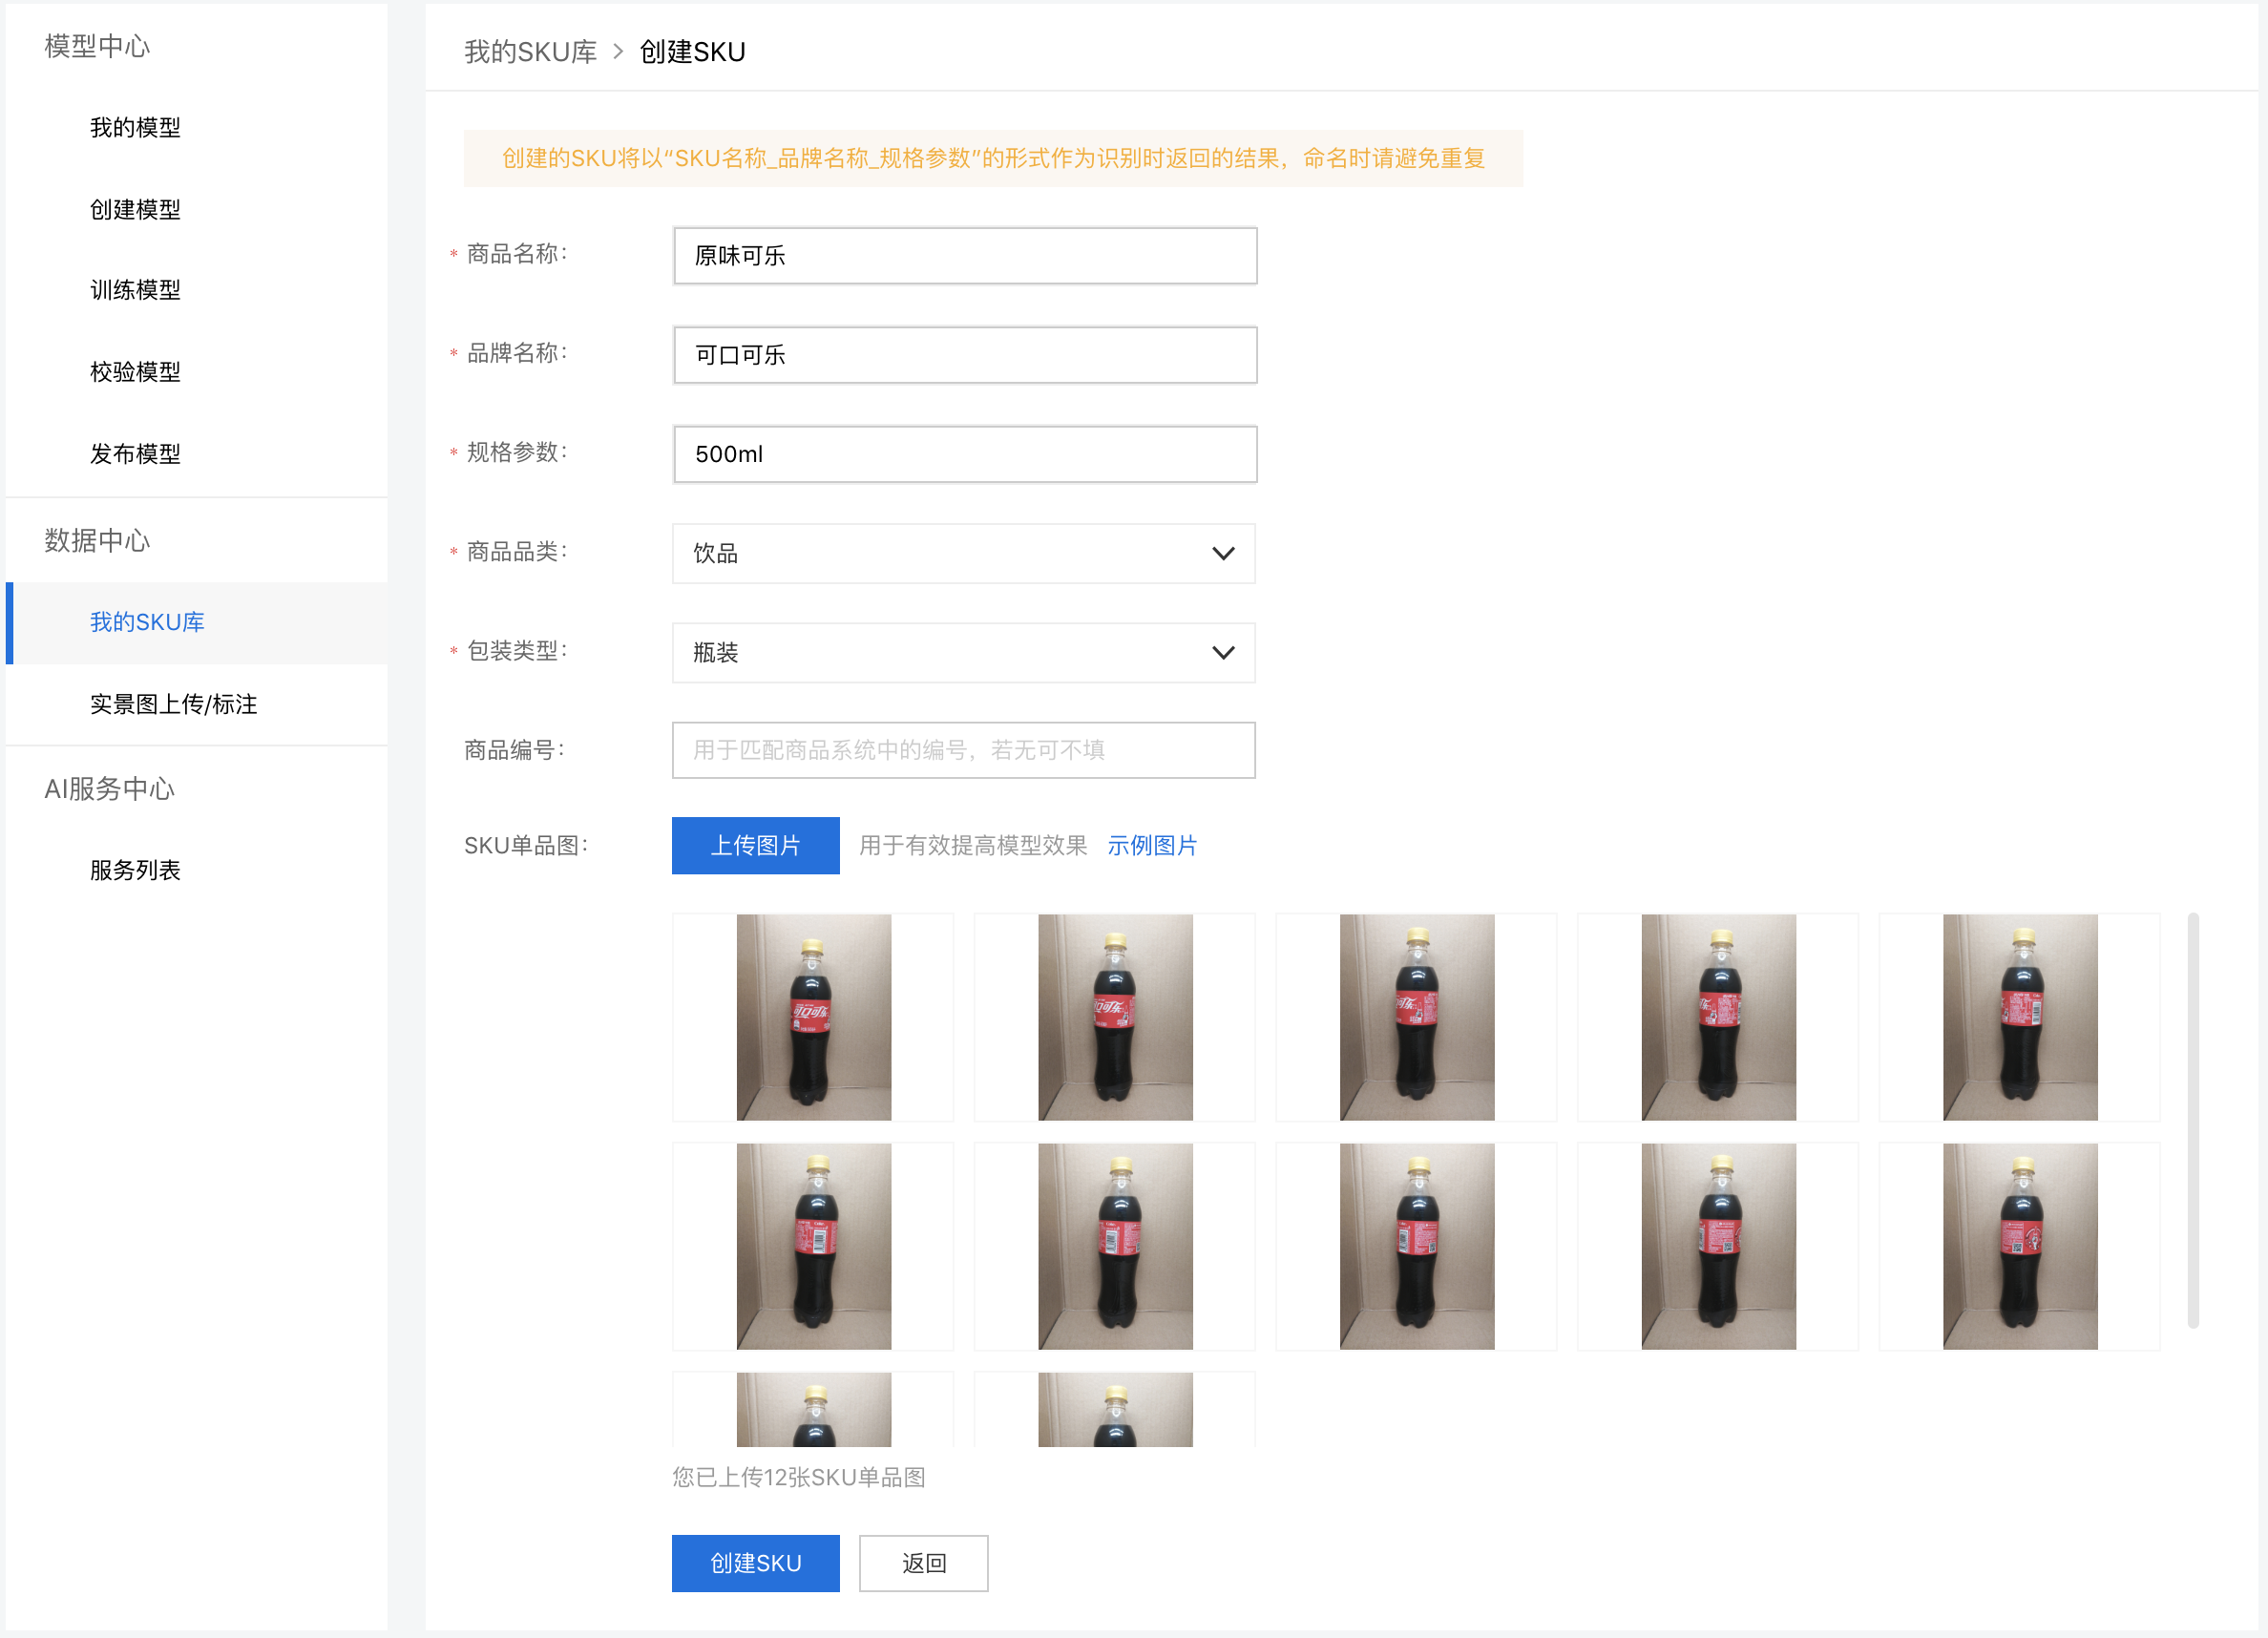2268x1638 pixels.
Task: Click the 数据中心 section header
Action: (x=97, y=541)
